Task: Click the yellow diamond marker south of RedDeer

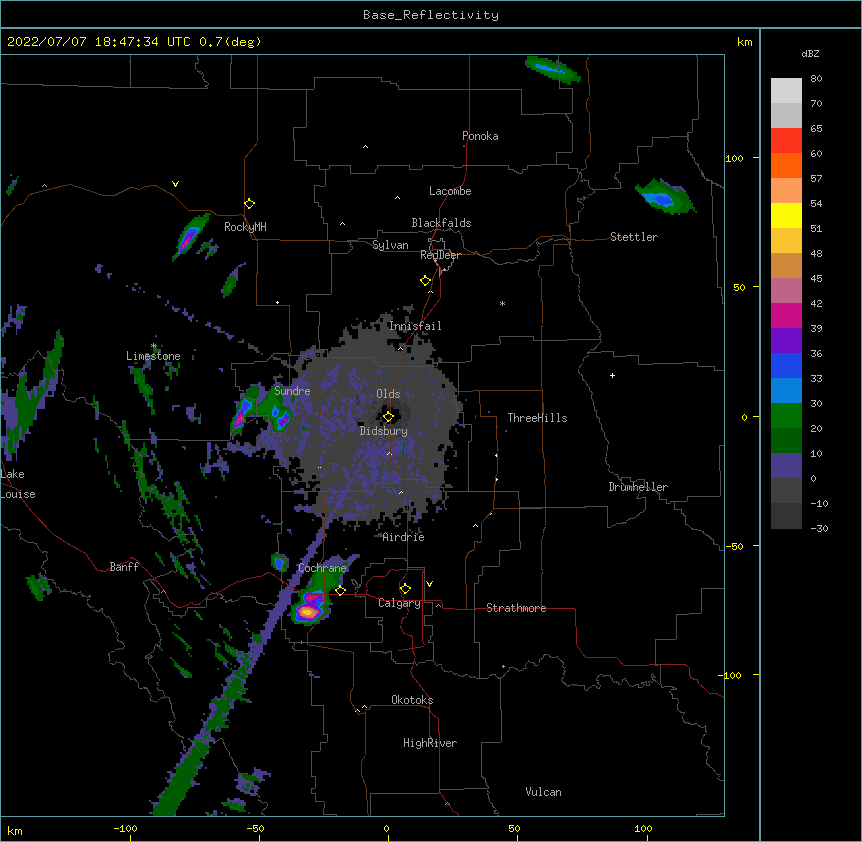Action: pos(426,281)
